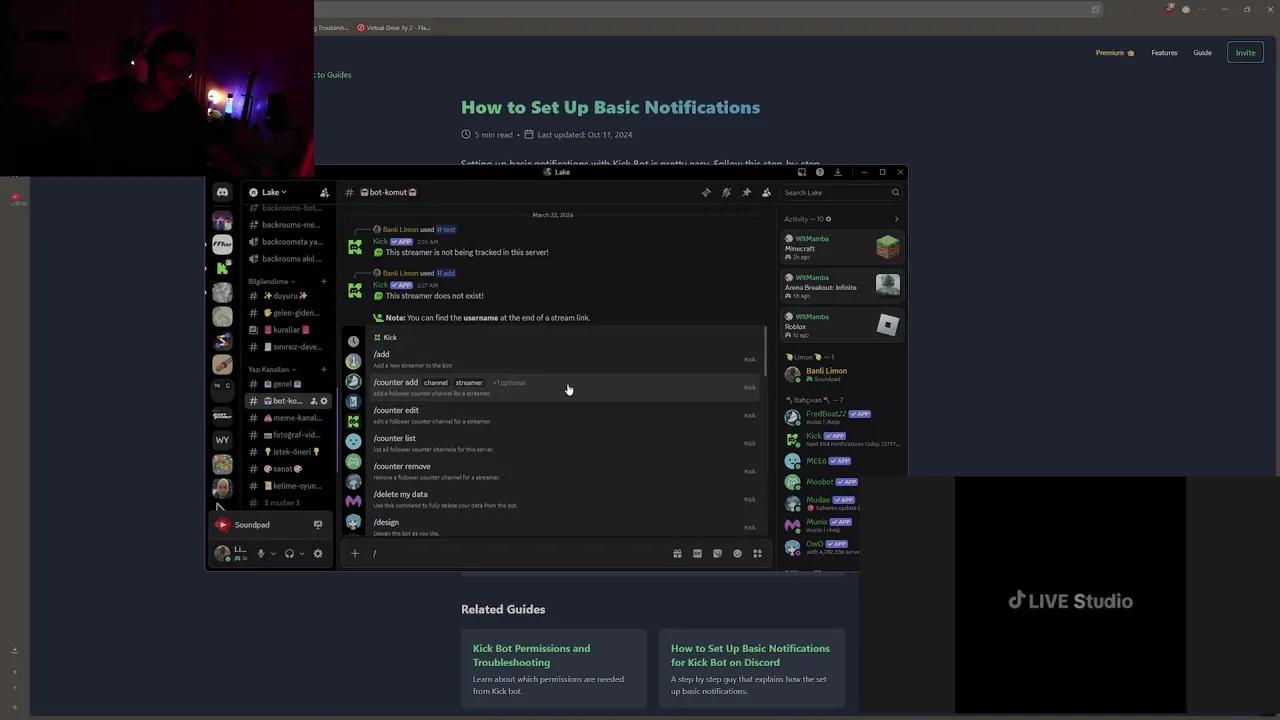
Task: Show frequently used commands clock icon
Action: [x=353, y=341]
